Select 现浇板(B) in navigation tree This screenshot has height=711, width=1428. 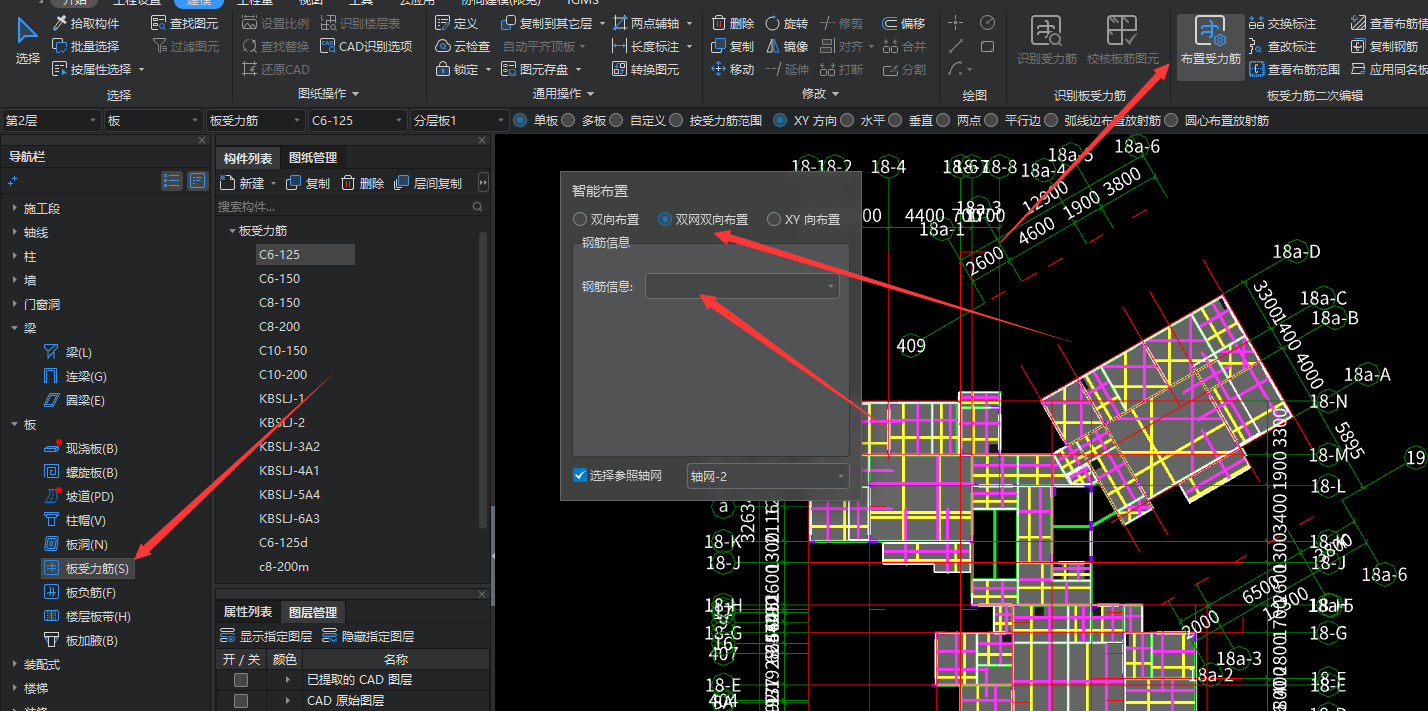pos(82,448)
